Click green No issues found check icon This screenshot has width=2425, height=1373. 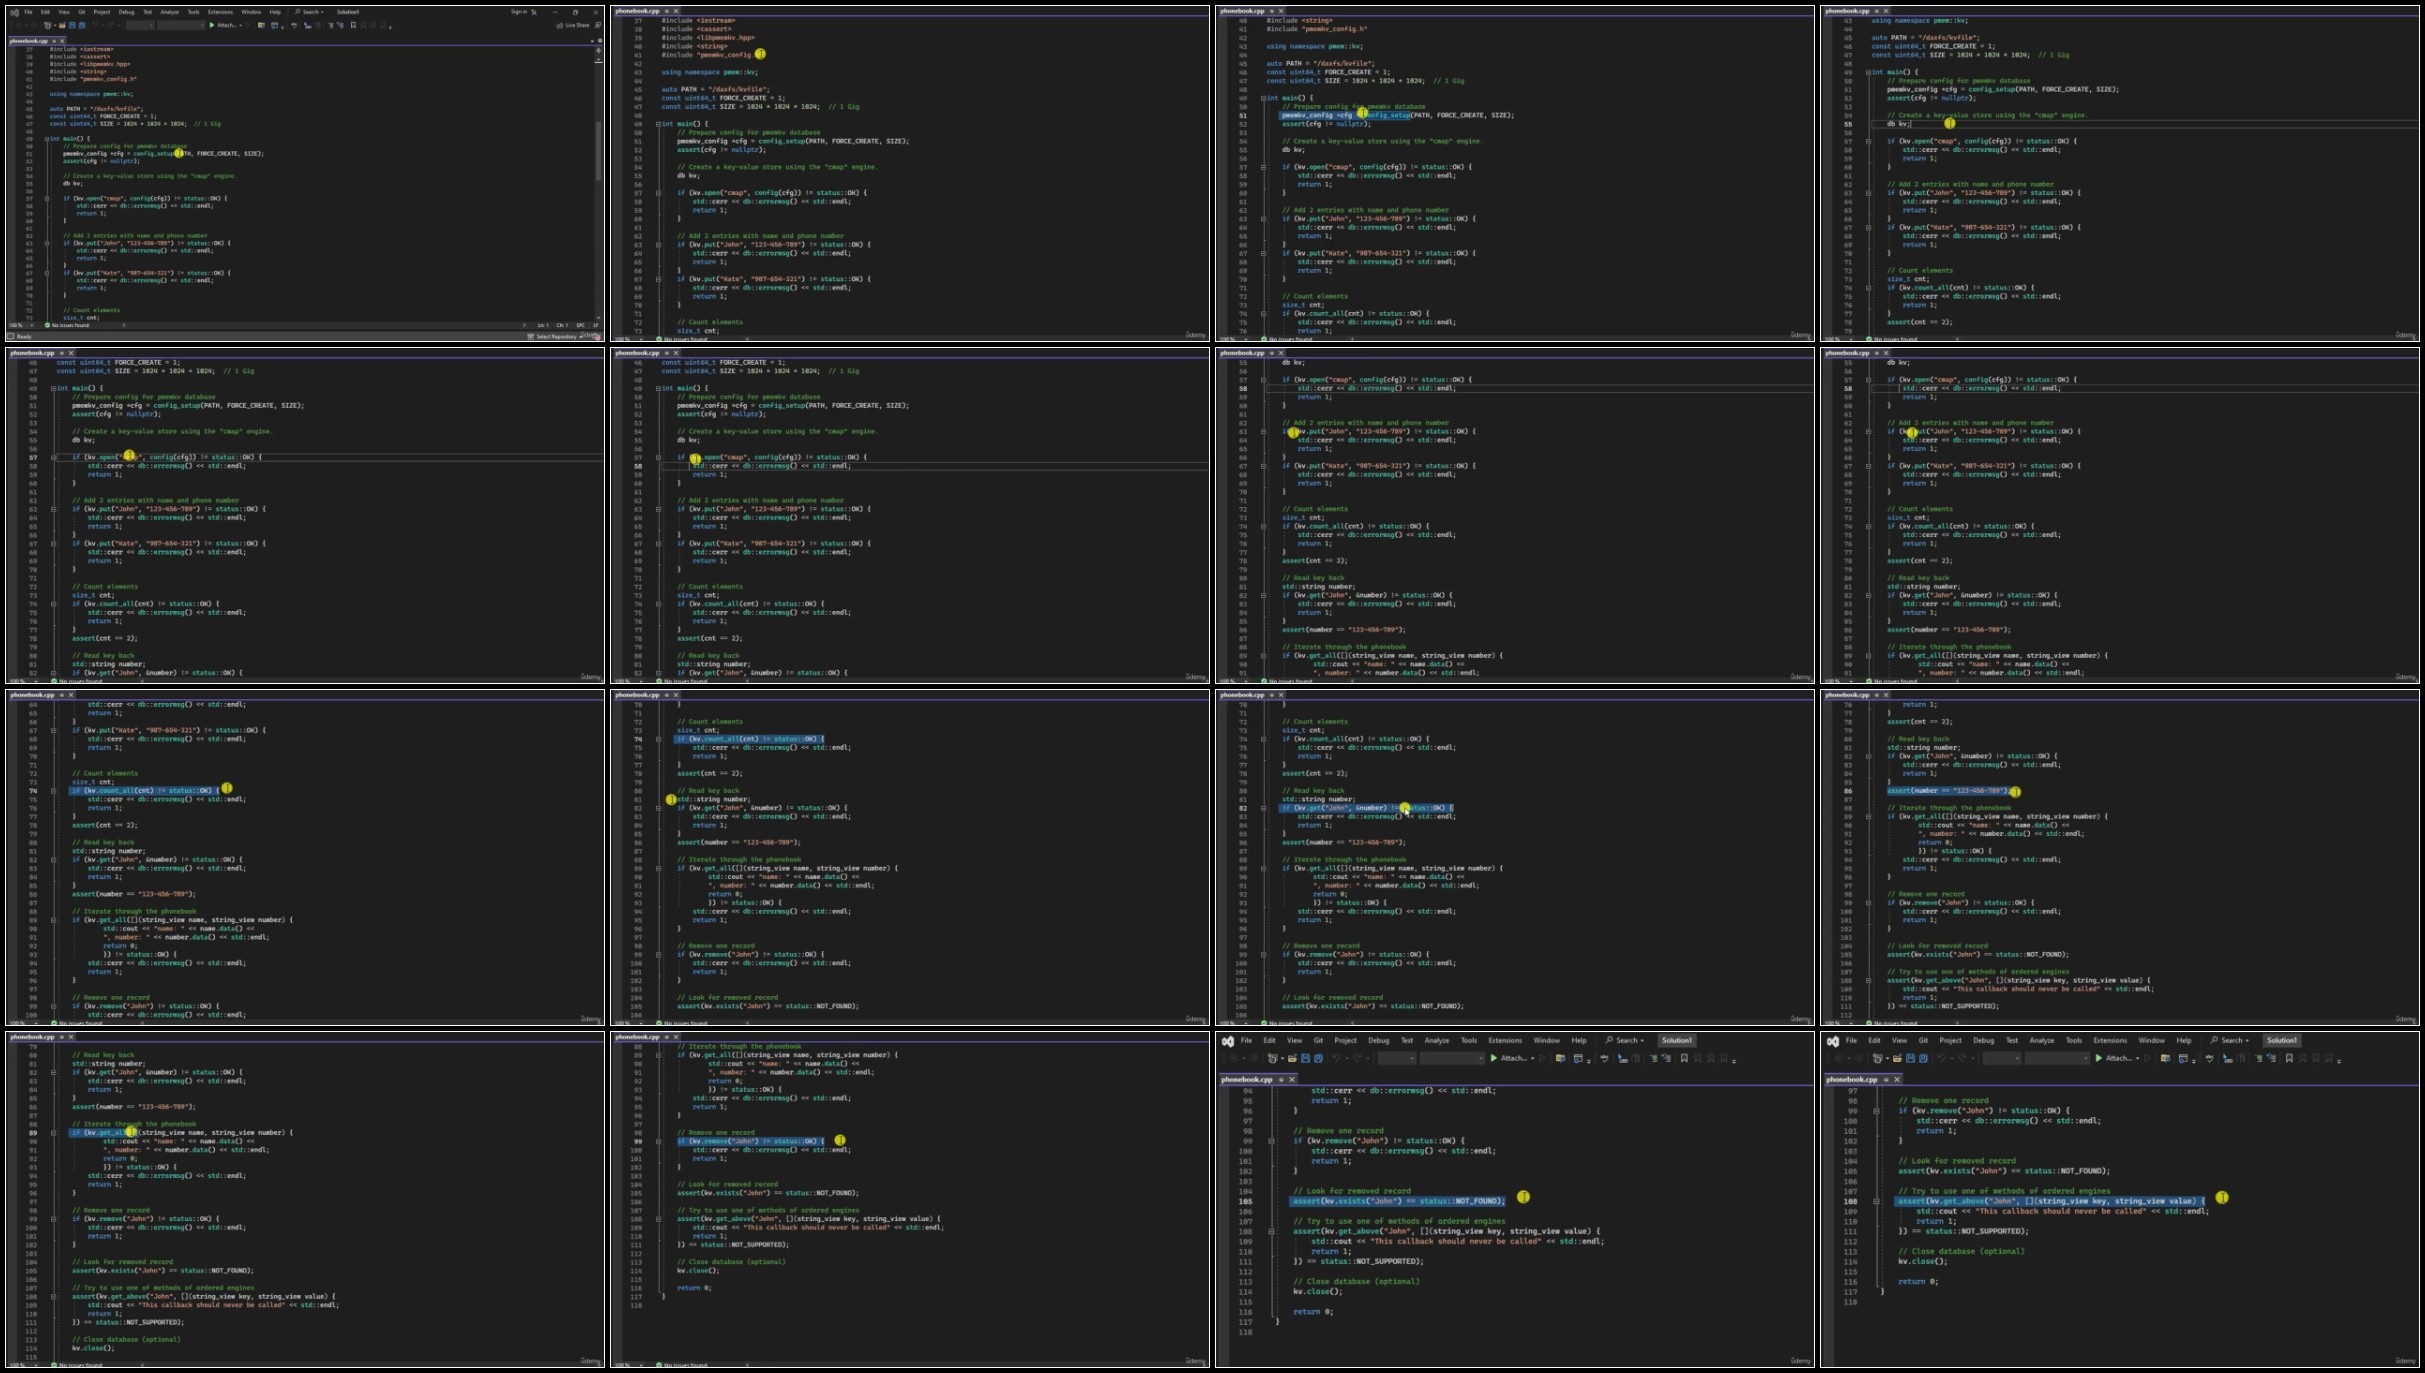pyautogui.click(x=47, y=325)
